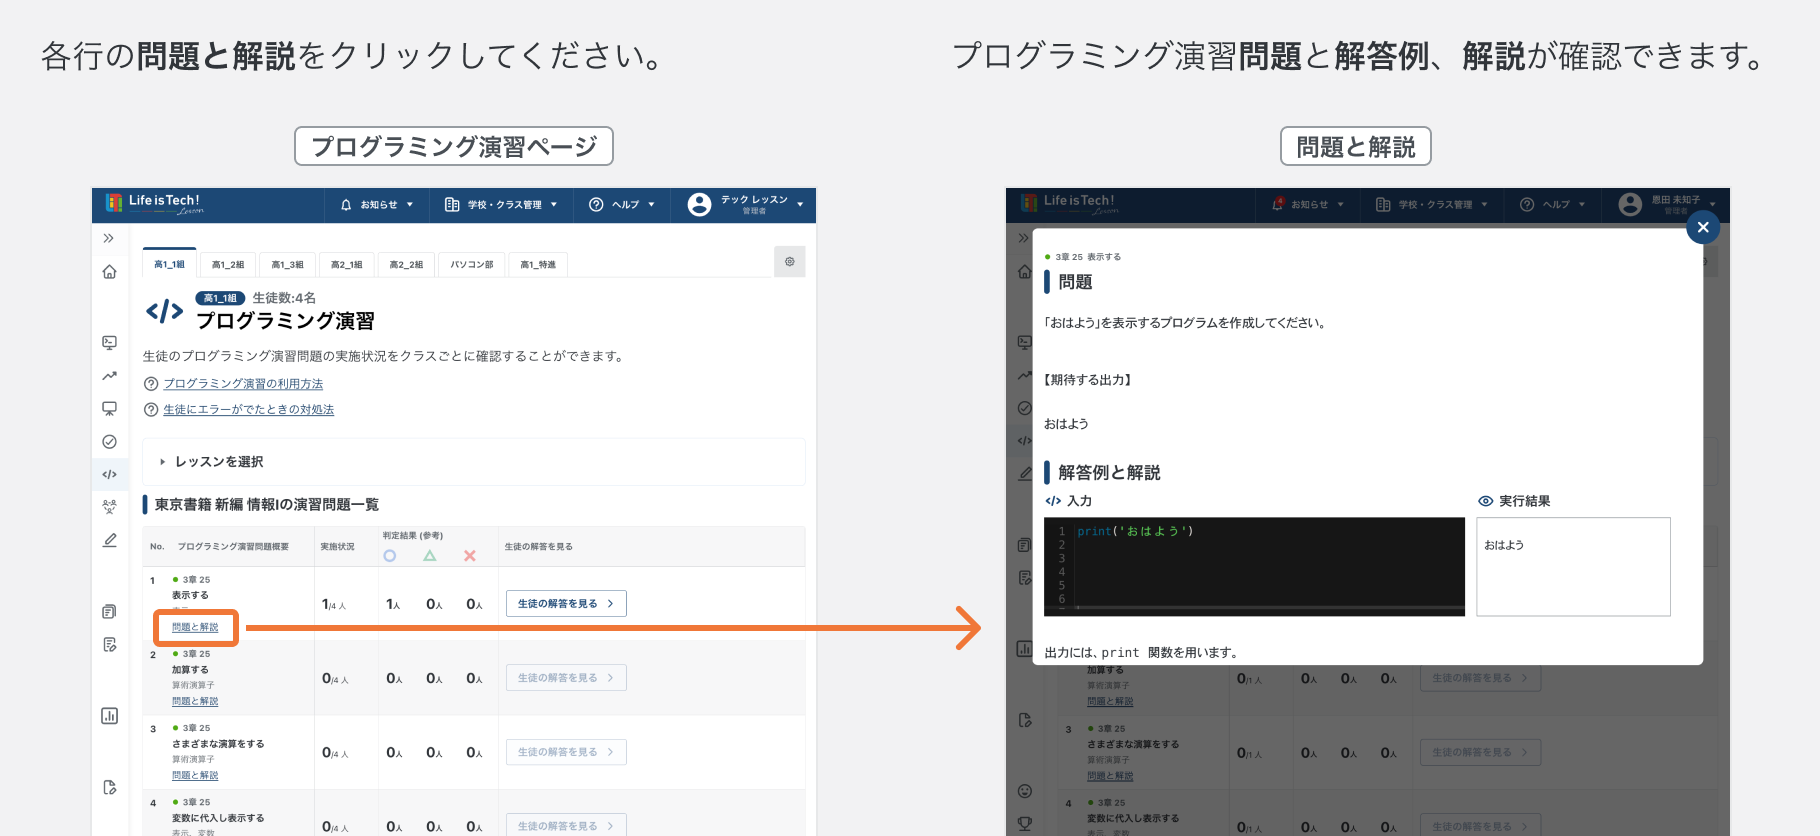Click the code icon next to 入力 label

pyautogui.click(x=1053, y=501)
